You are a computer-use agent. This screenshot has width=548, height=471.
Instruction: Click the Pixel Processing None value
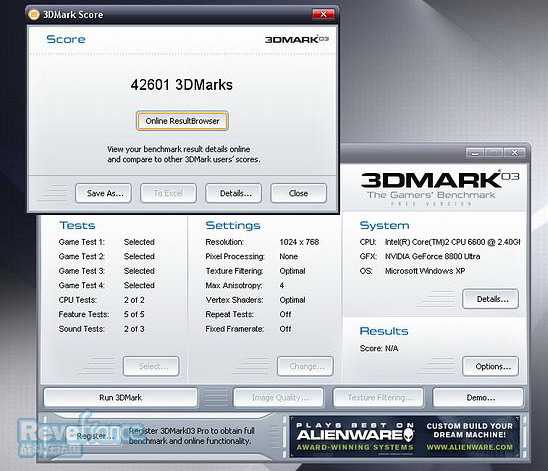click(289, 256)
